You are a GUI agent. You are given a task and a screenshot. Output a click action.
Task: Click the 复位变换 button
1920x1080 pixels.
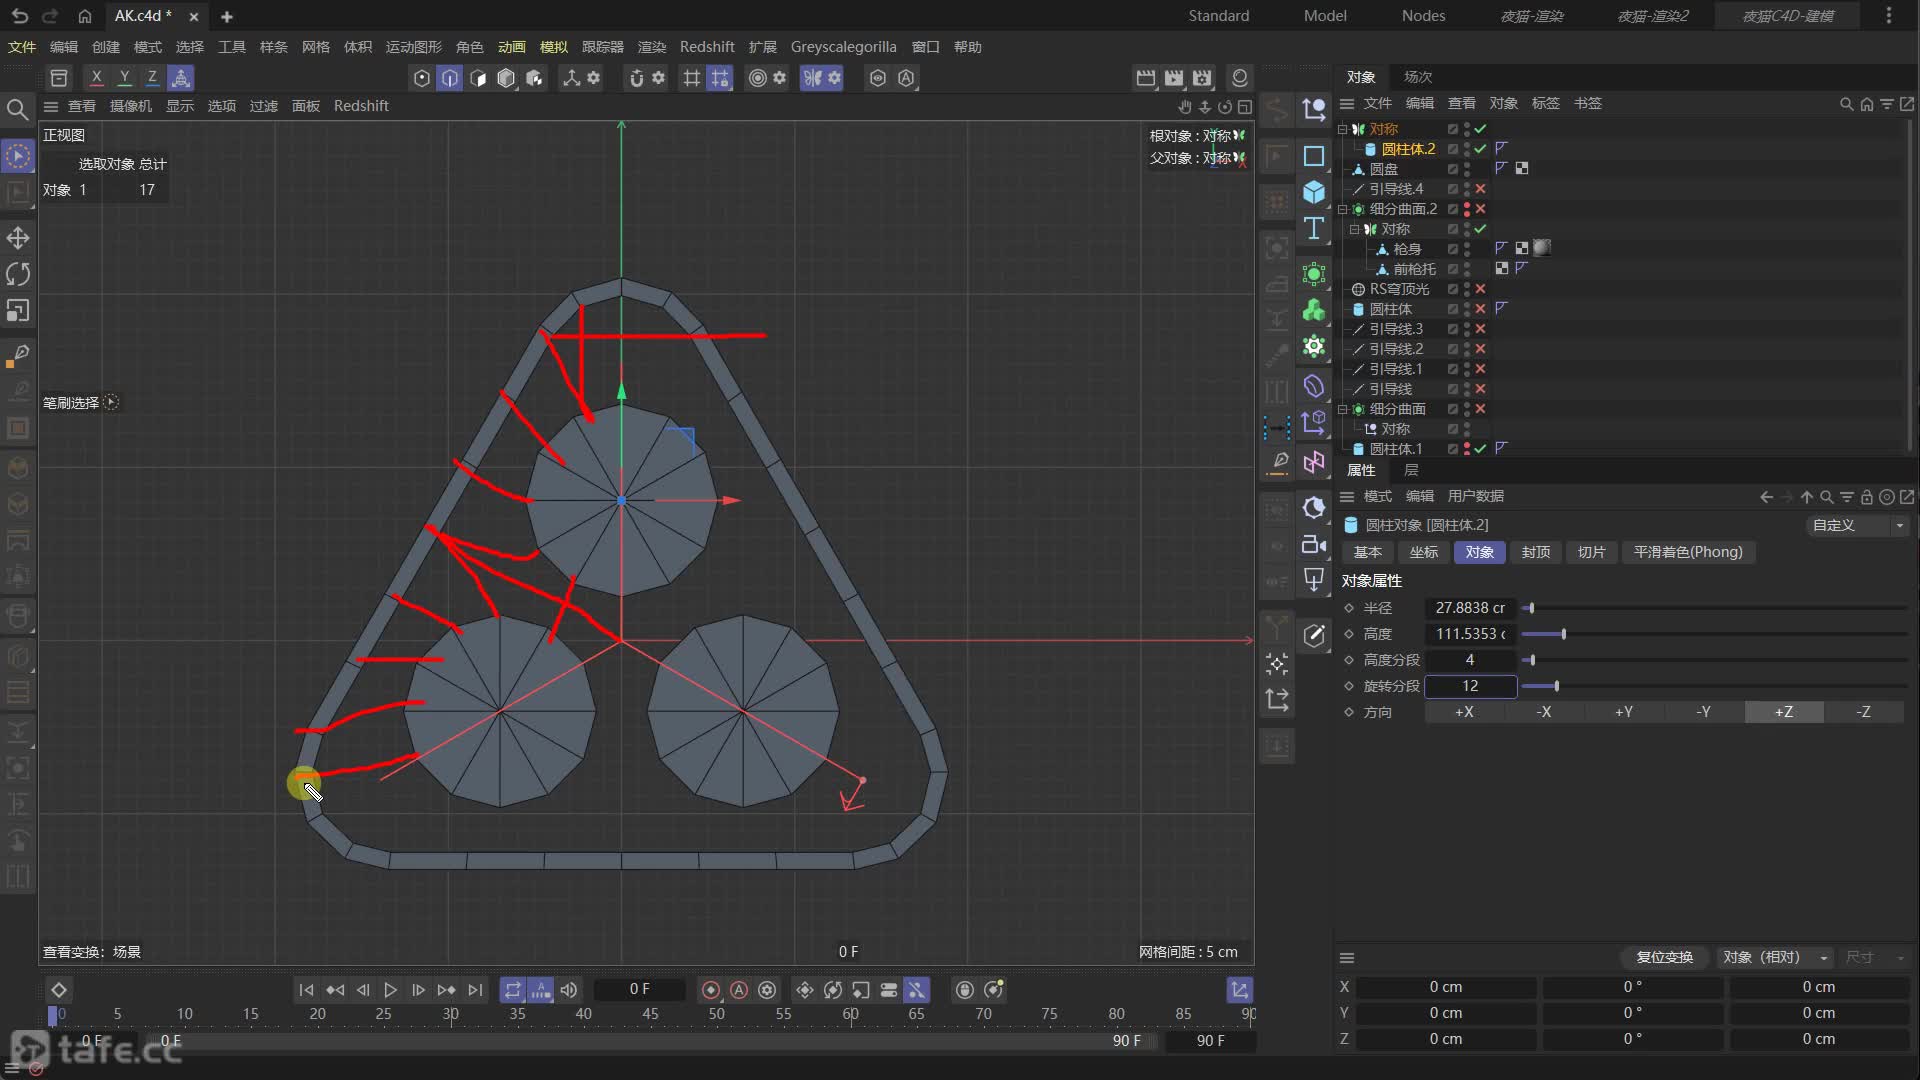[1664, 957]
